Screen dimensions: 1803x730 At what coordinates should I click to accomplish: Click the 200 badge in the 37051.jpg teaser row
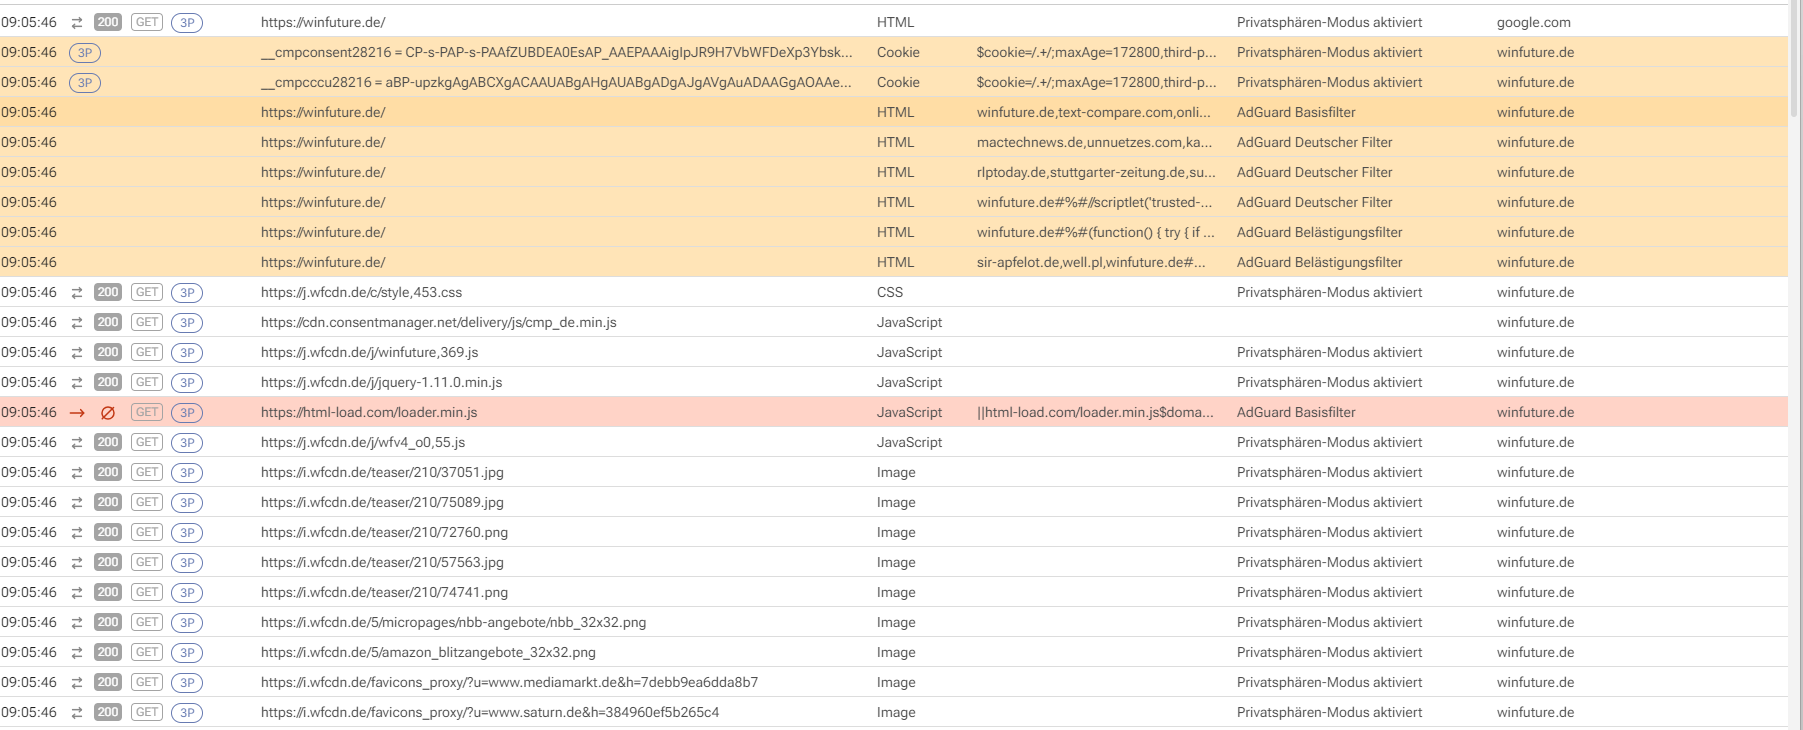coord(108,472)
